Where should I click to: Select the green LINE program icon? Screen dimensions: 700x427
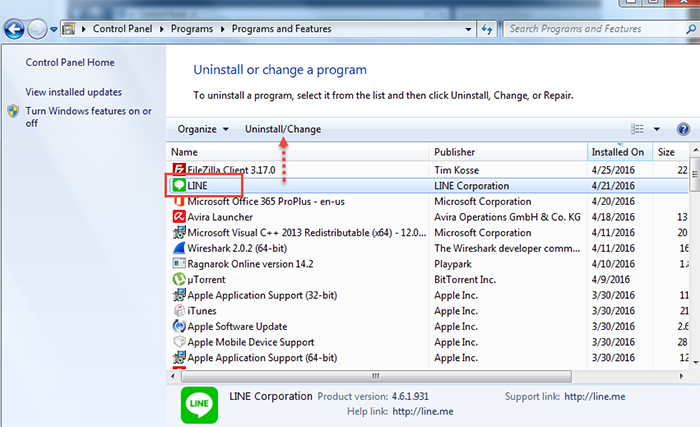[179, 185]
